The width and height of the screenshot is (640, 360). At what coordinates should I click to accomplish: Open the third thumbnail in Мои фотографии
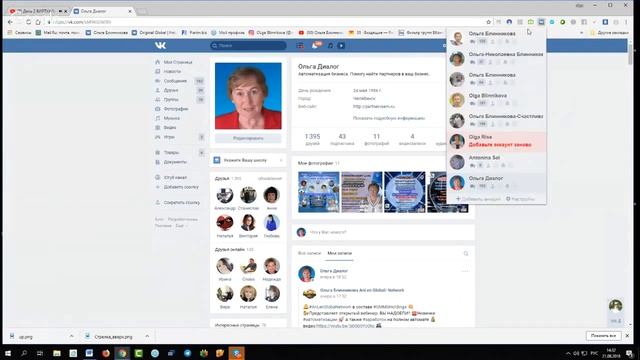point(404,192)
